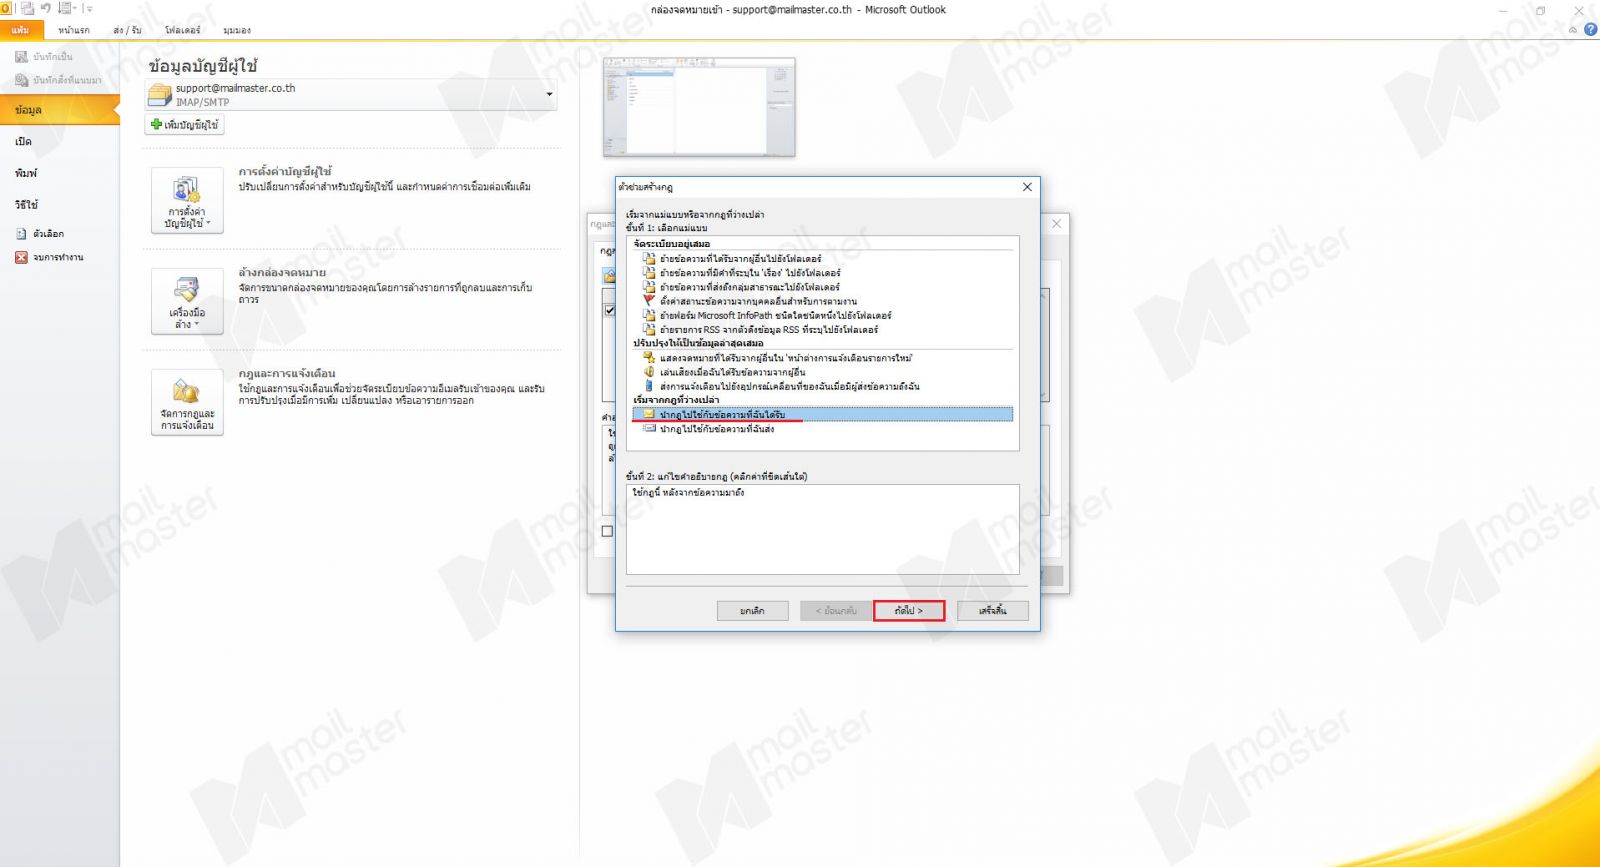
Task: Click the 'กฎและการแจ้งเตือน' section title
Action: (287, 373)
